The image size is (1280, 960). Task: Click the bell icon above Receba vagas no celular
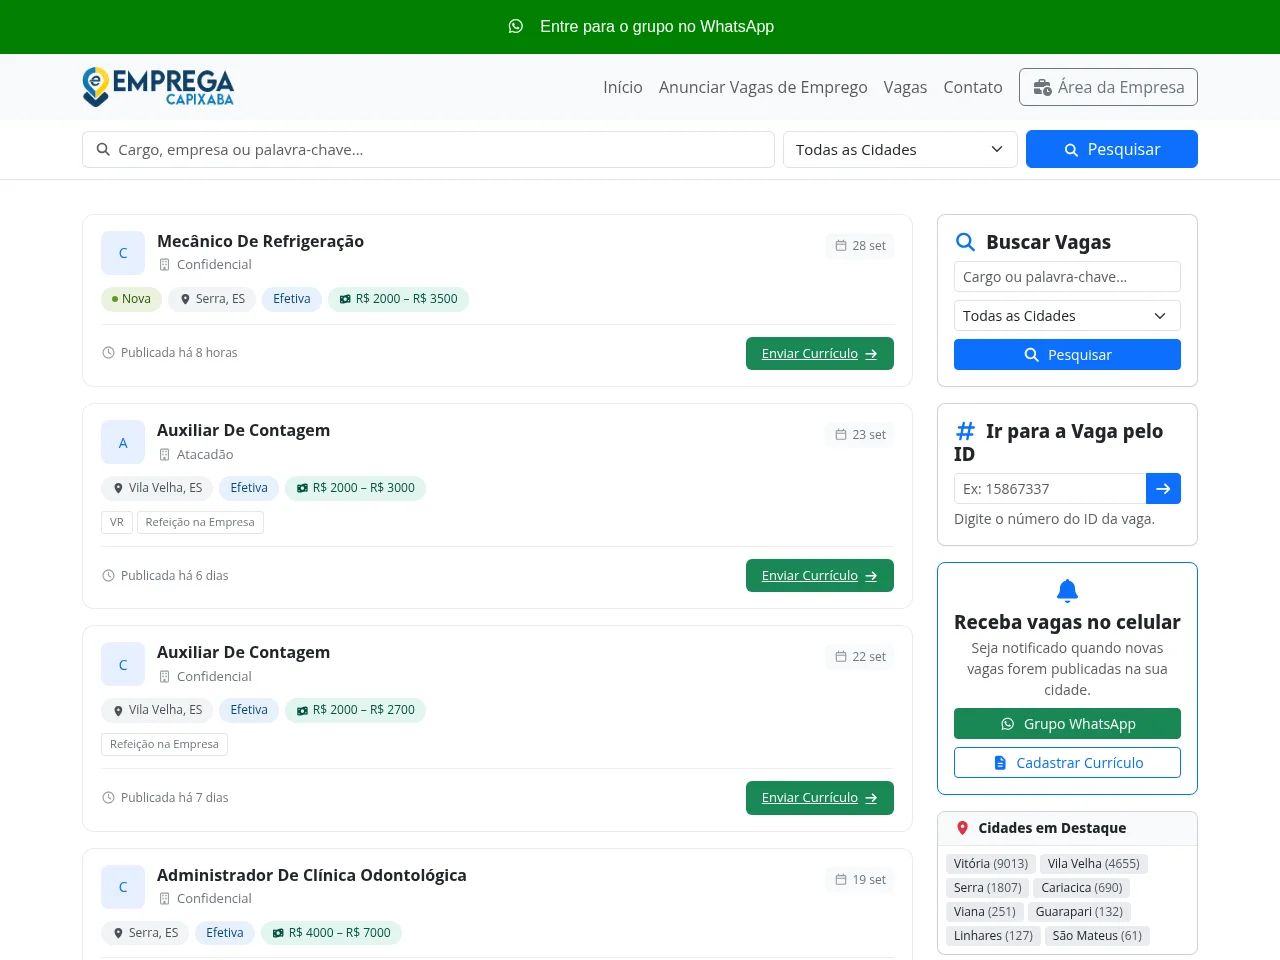pyautogui.click(x=1067, y=590)
